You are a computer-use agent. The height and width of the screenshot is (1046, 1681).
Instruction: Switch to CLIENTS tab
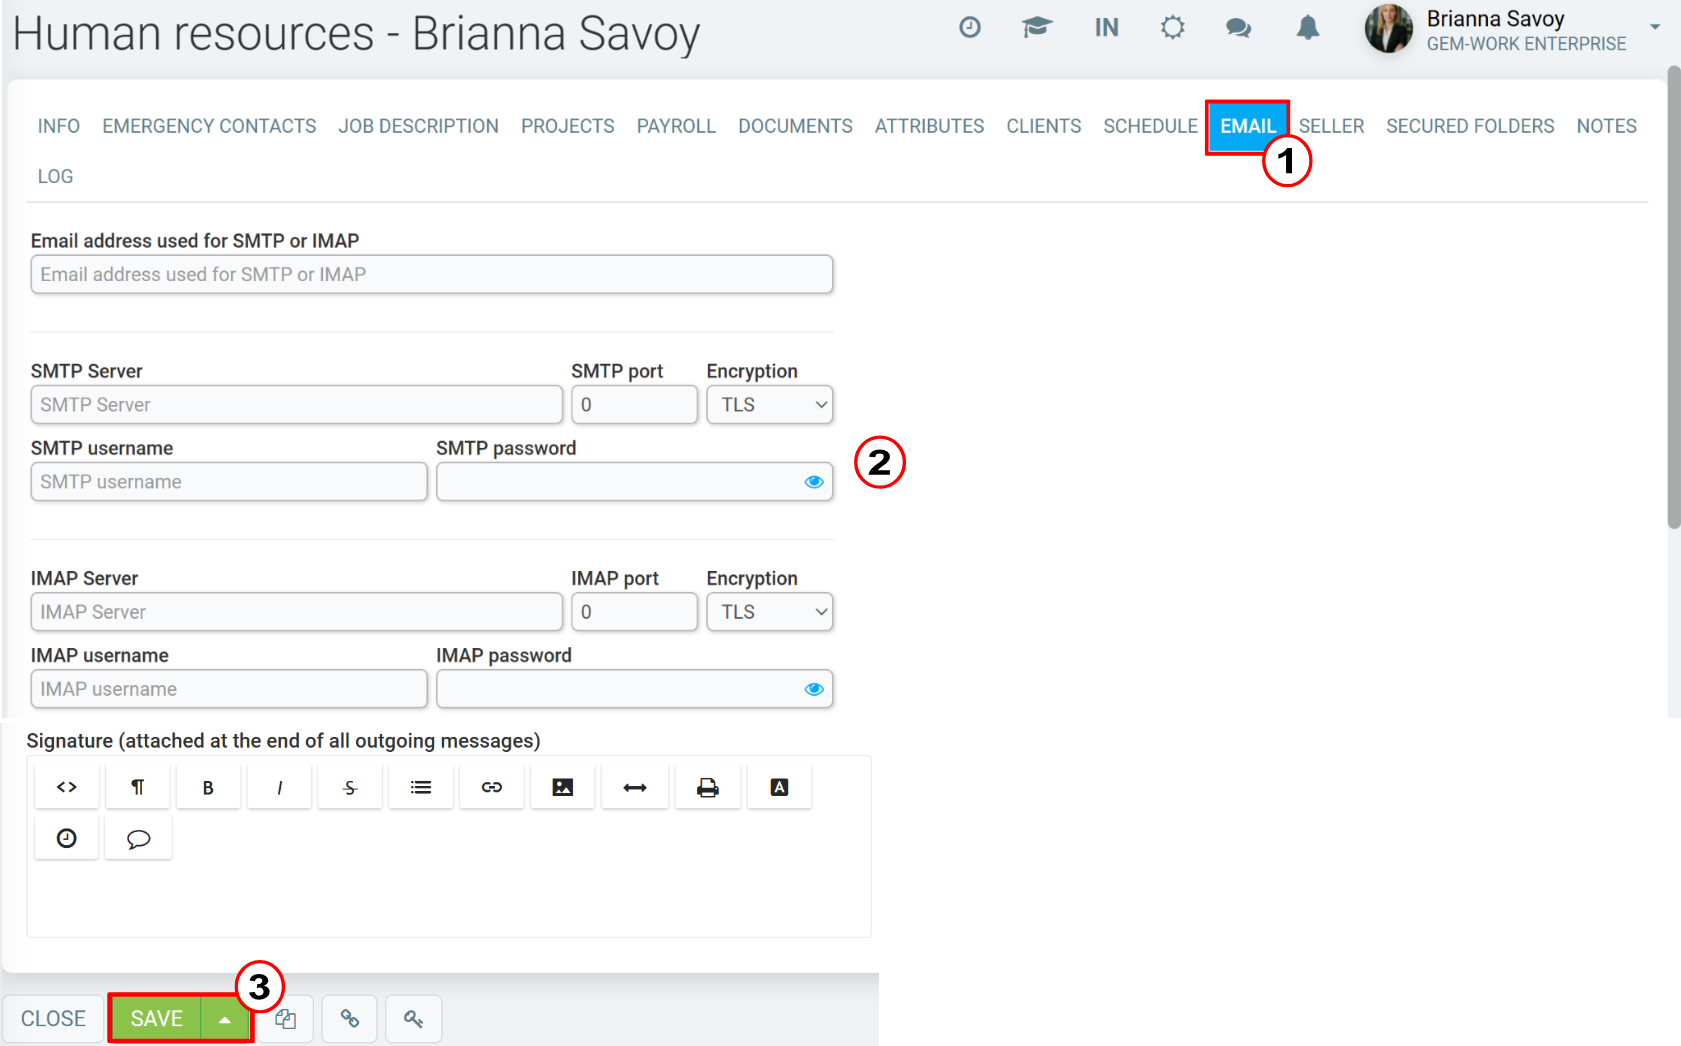[x=1043, y=126]
